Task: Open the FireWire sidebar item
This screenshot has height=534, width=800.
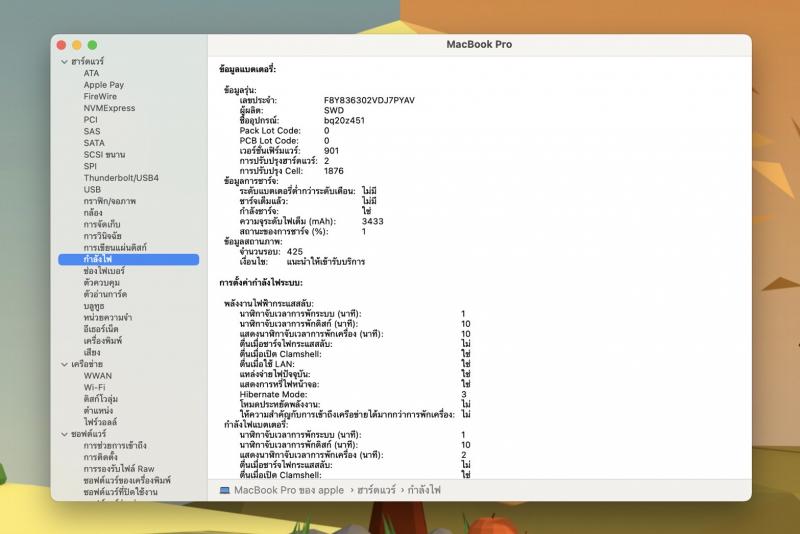Action: (x=100, y=96)
